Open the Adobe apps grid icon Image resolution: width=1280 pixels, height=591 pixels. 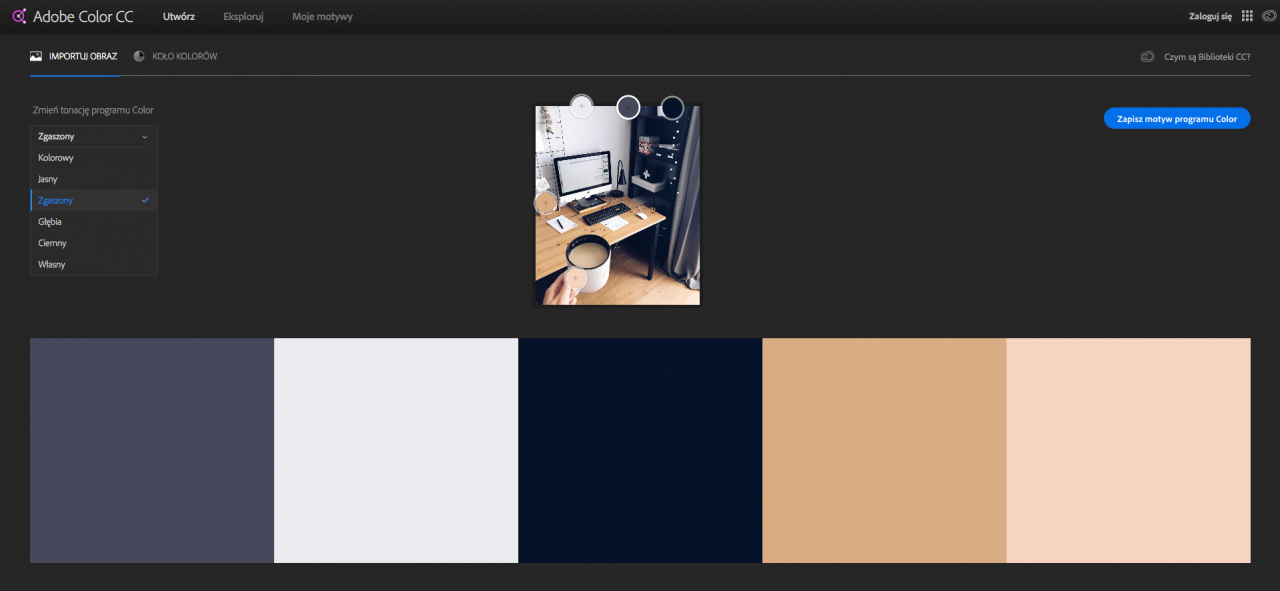click(x=1247, y=16)
